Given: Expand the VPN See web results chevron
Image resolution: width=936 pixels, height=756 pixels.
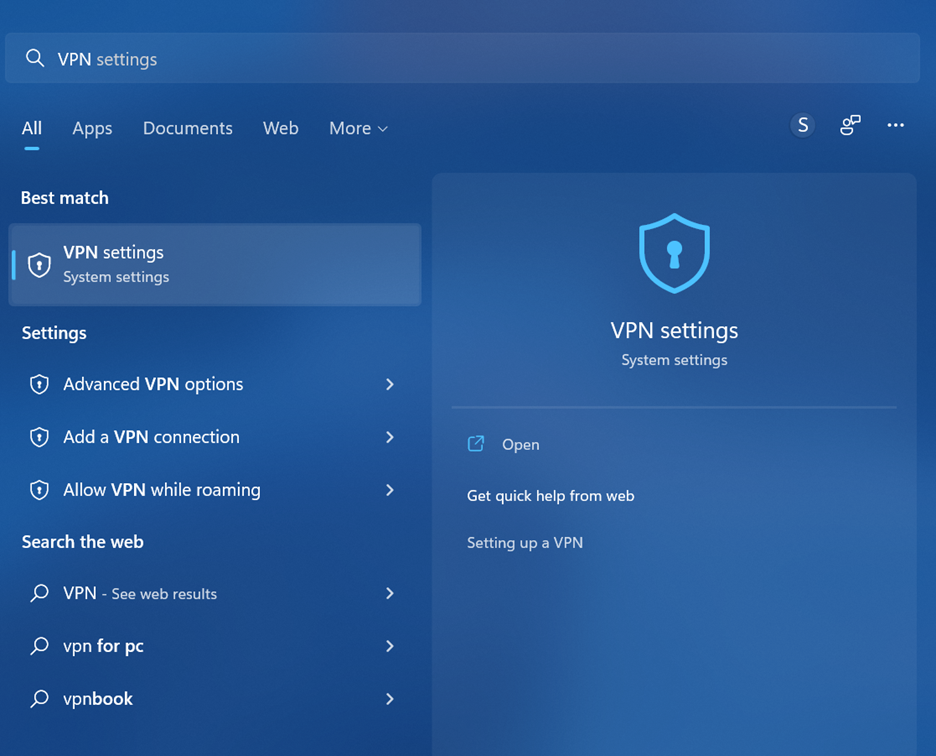Looking at the screenshot, I should pos(390,593).
